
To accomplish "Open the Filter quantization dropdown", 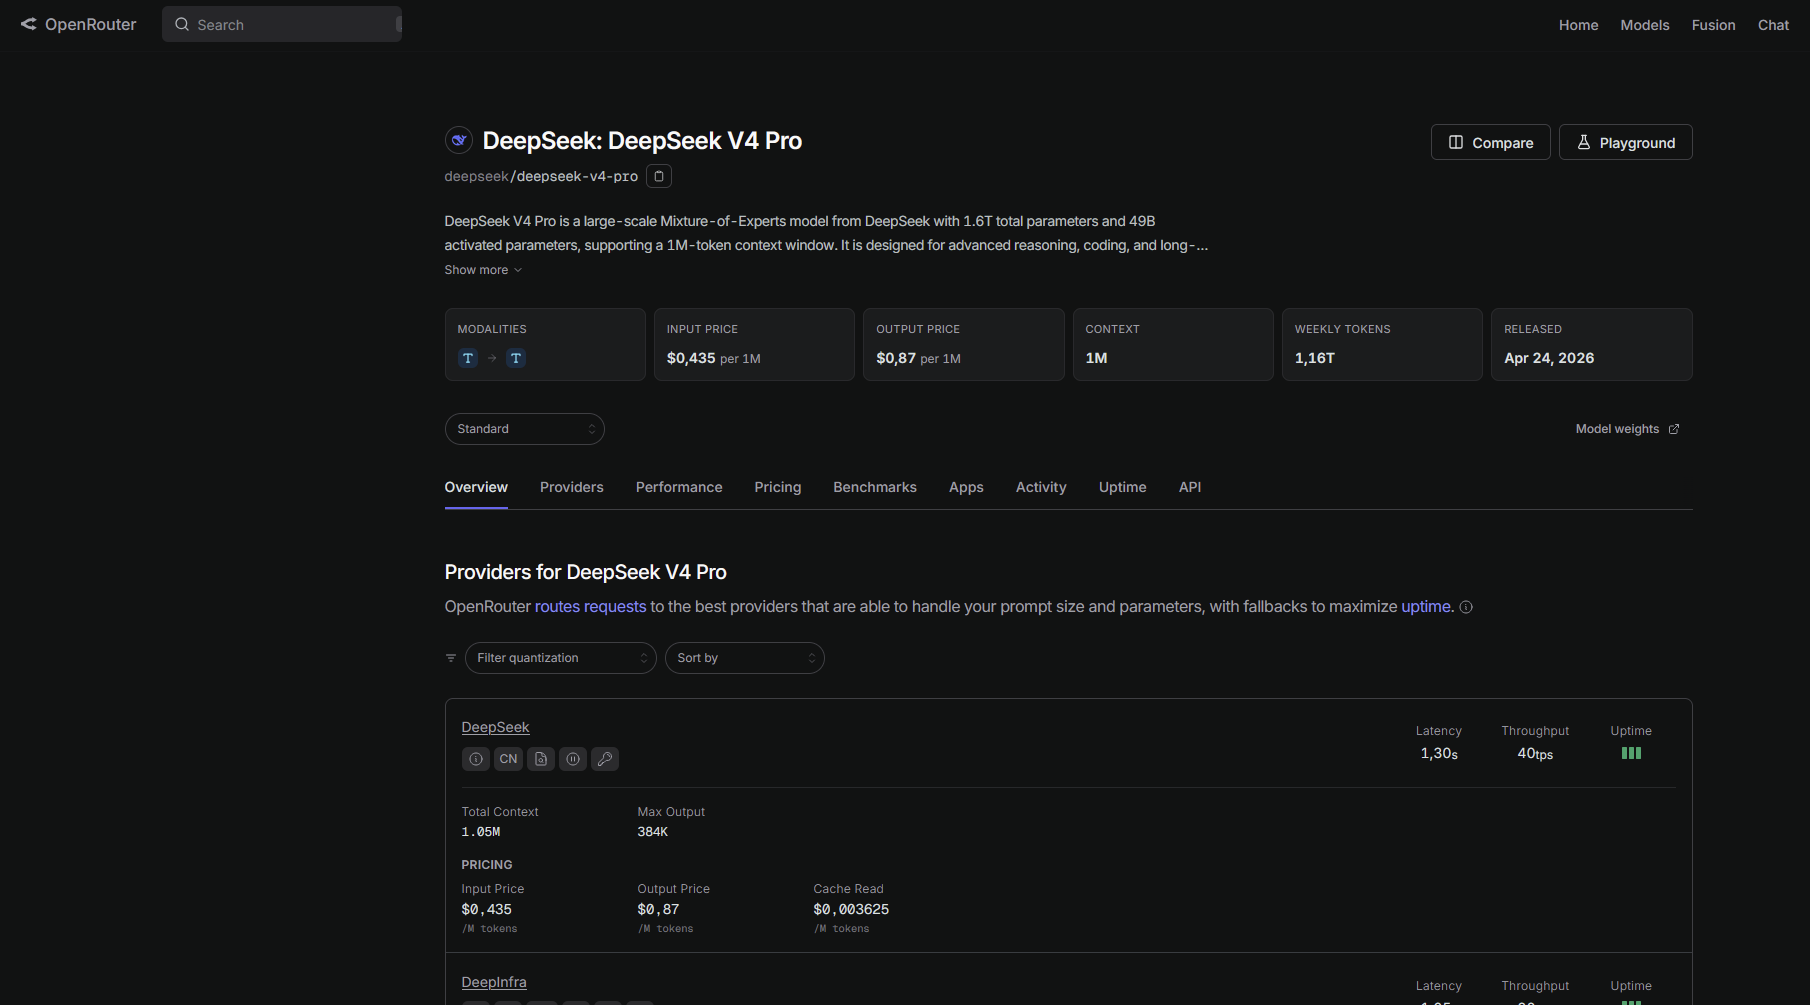I will [561, 658].
